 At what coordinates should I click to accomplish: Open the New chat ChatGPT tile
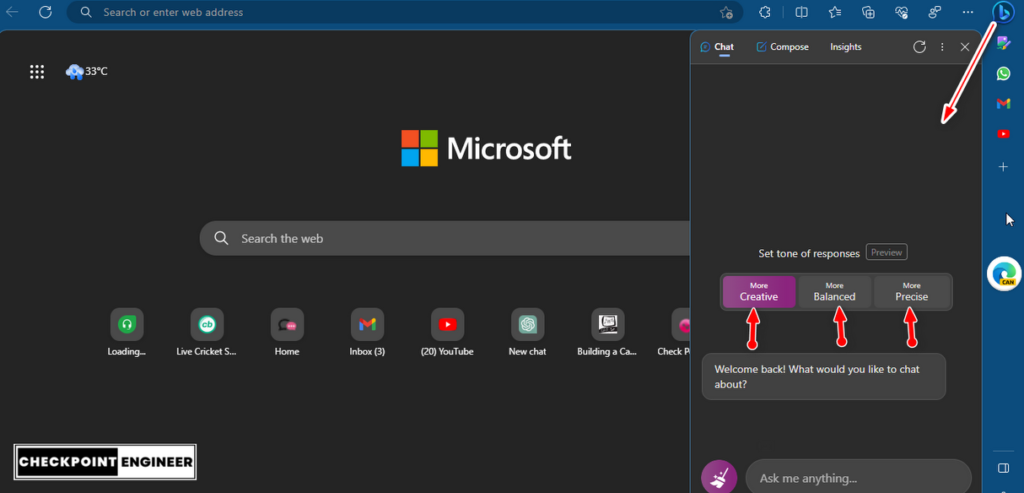point(528,333)
